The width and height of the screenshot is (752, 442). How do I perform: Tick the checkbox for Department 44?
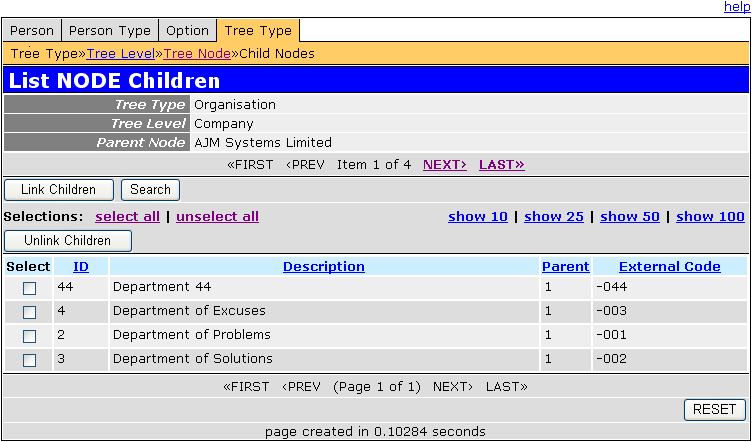pyautogui.click(x=29, y=288)
